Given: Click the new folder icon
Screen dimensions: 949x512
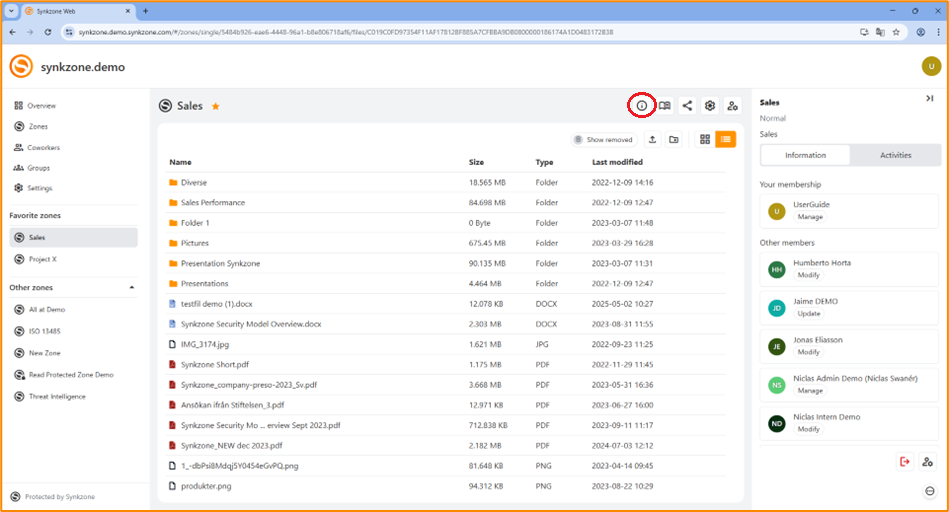Looking at the screenshot, I should (674, 140).
